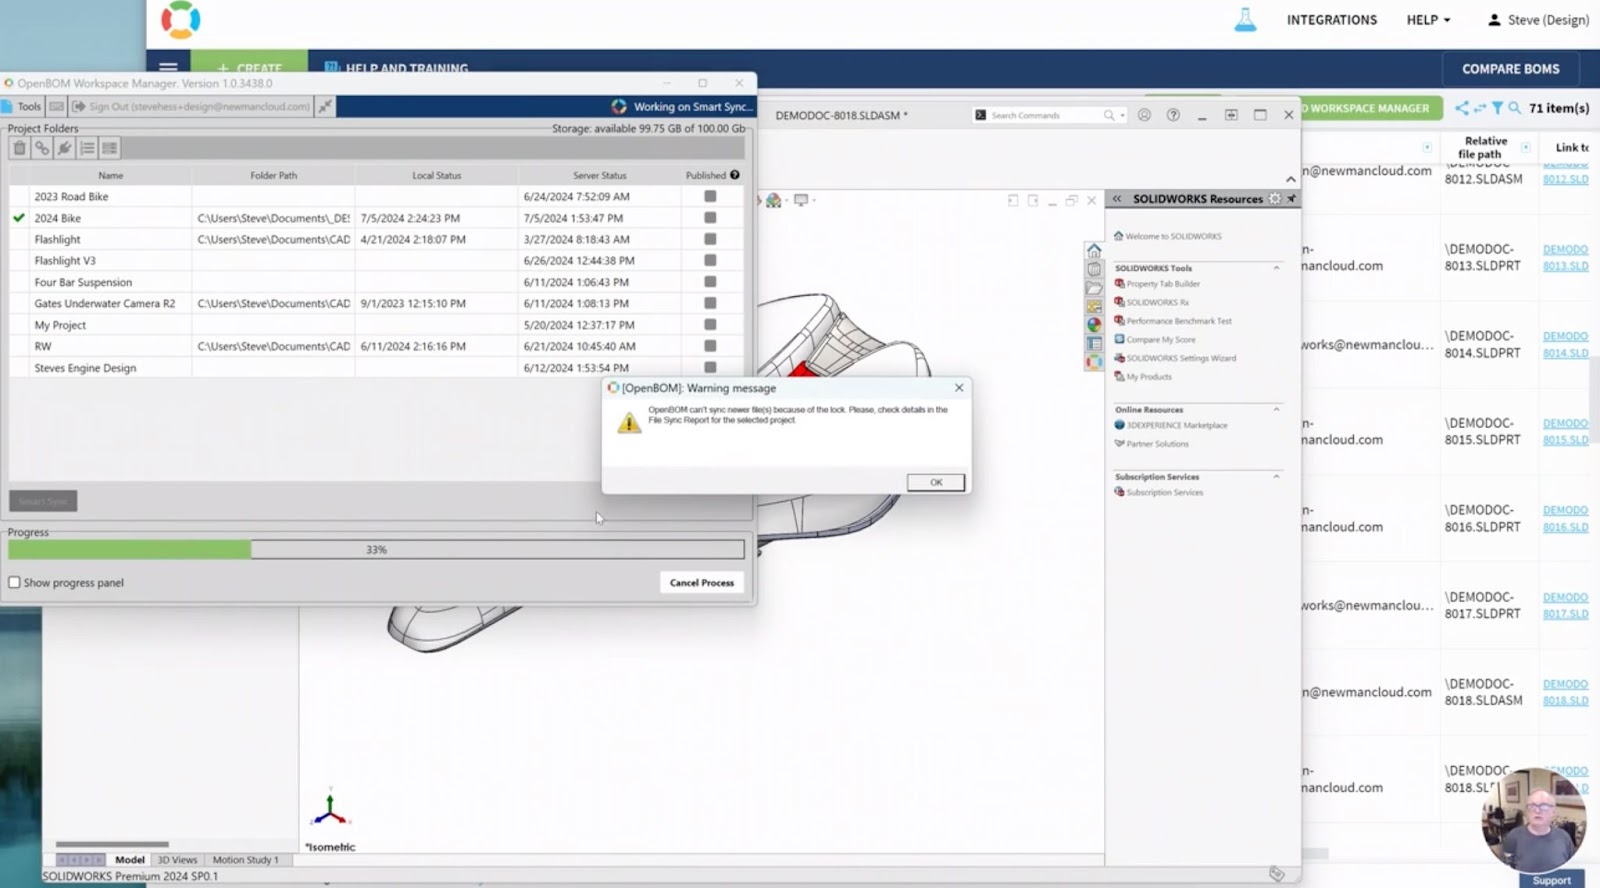The image size is (1600, 888).
Task: Open the Search Commands magnifier dropdown arrow
Action: 1122,115
